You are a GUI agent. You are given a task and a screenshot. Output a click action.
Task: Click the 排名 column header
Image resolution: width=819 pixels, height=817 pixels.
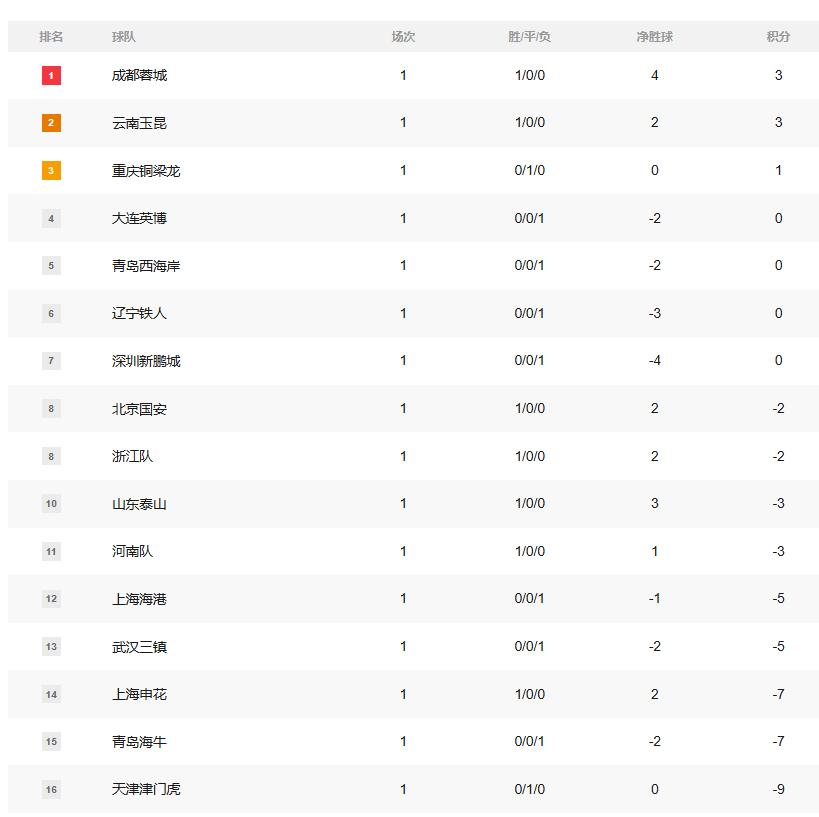(x=51, y=36)
